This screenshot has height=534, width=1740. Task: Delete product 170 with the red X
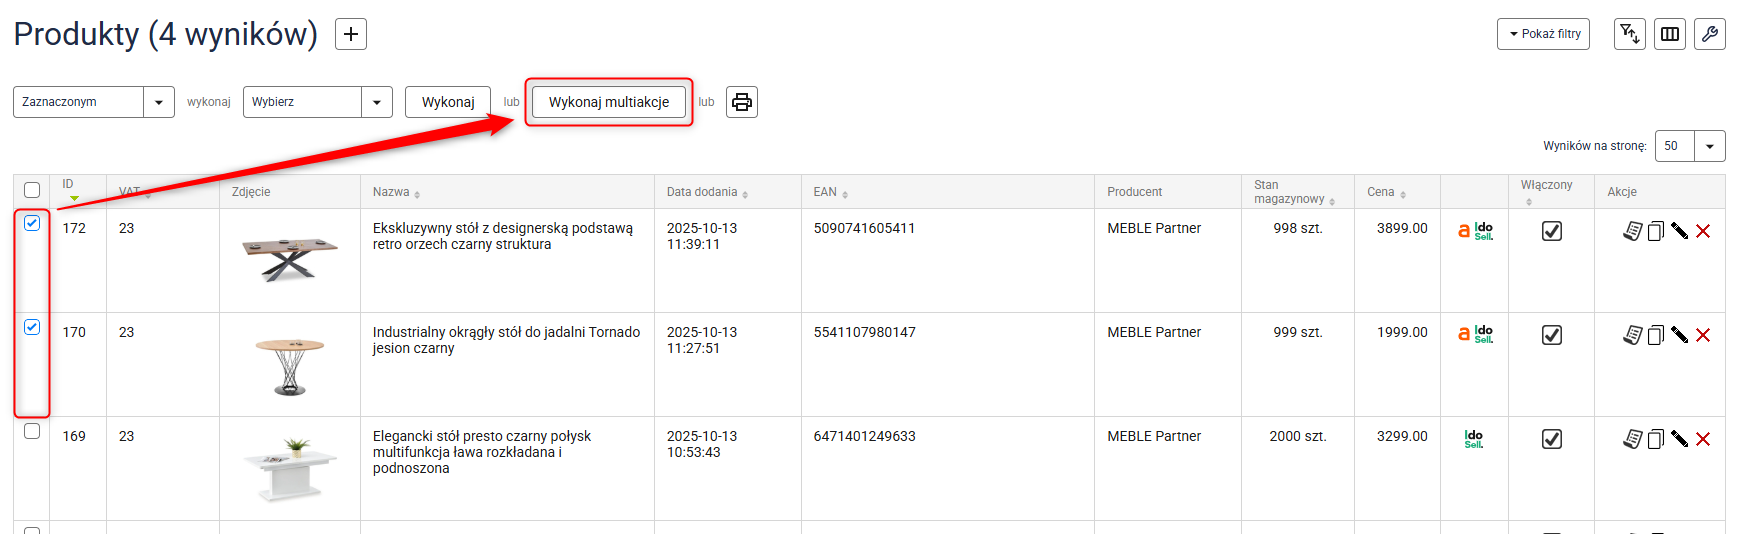(x=1703, y=335)
